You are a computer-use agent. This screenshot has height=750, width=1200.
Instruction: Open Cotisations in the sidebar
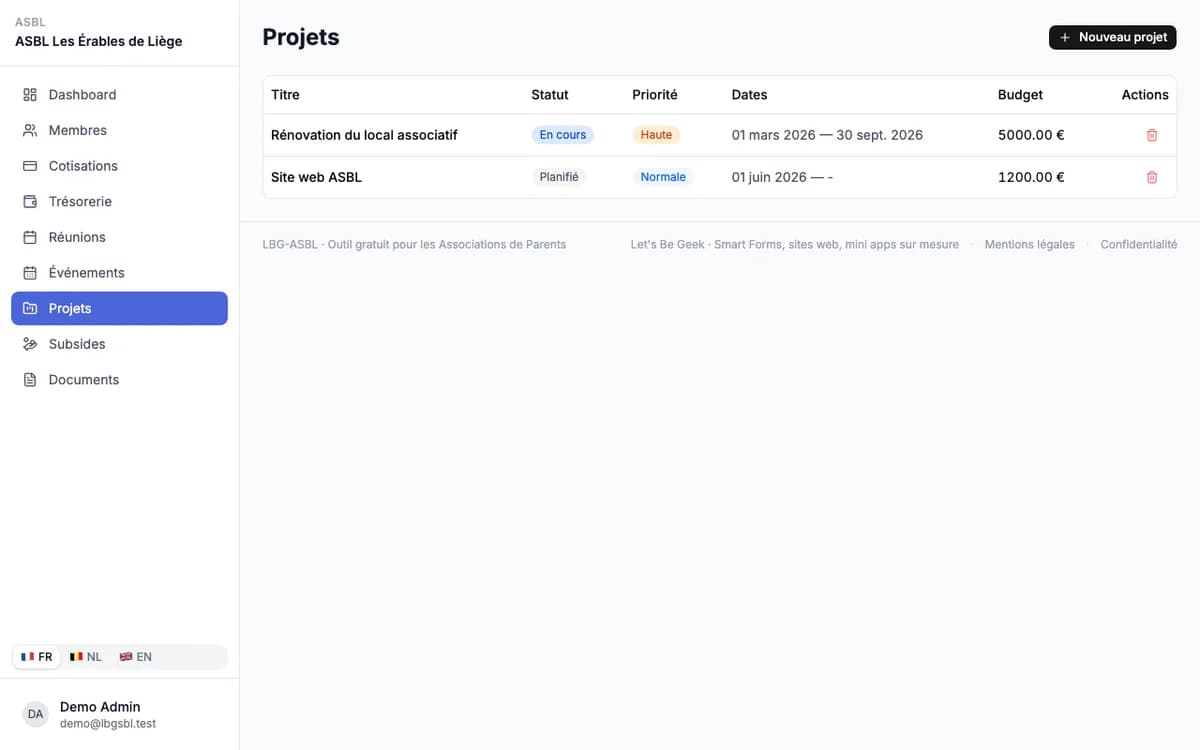119,166
